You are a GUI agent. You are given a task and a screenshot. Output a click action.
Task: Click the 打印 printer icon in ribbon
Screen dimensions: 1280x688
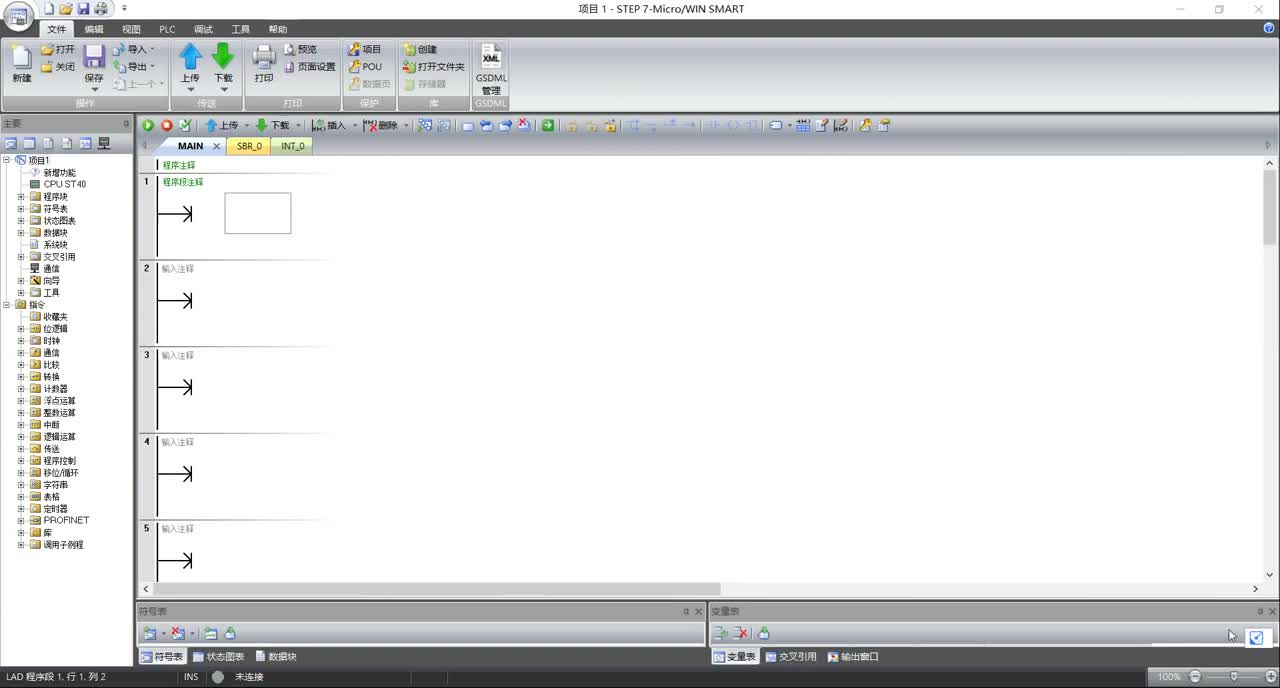tap(264, 56)
